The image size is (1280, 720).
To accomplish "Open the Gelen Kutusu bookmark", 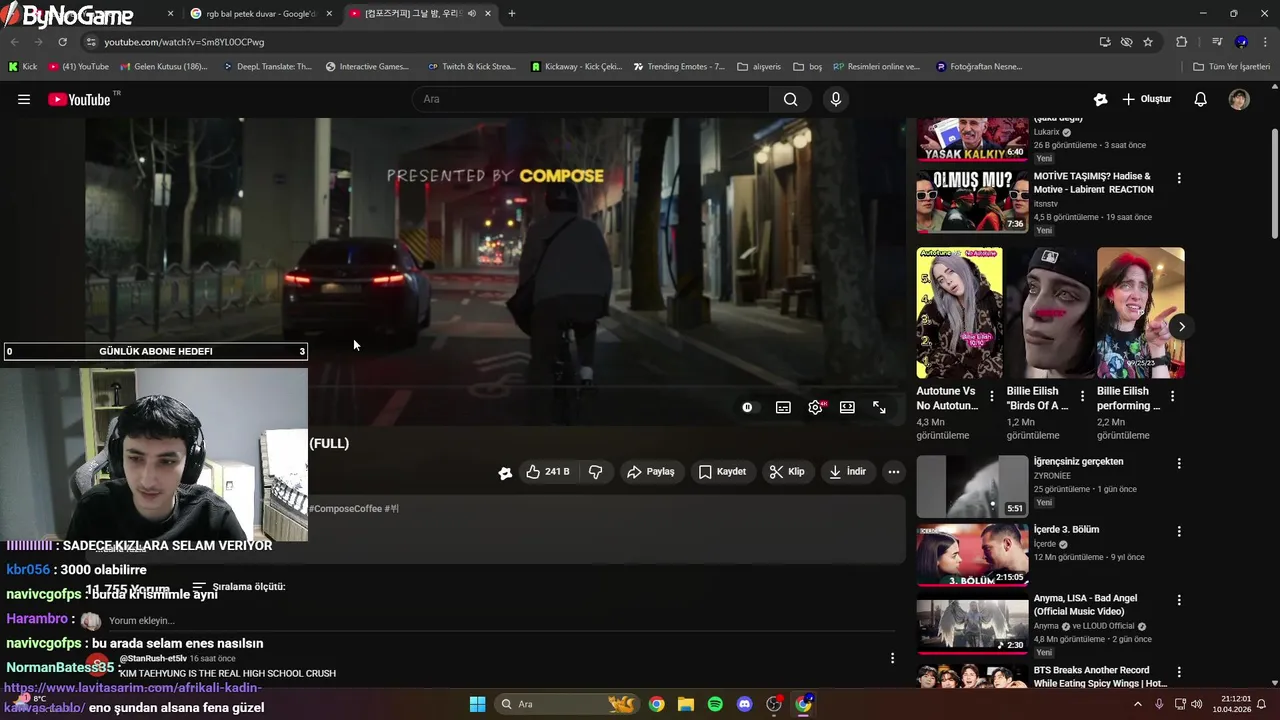I will pos(164,67).
